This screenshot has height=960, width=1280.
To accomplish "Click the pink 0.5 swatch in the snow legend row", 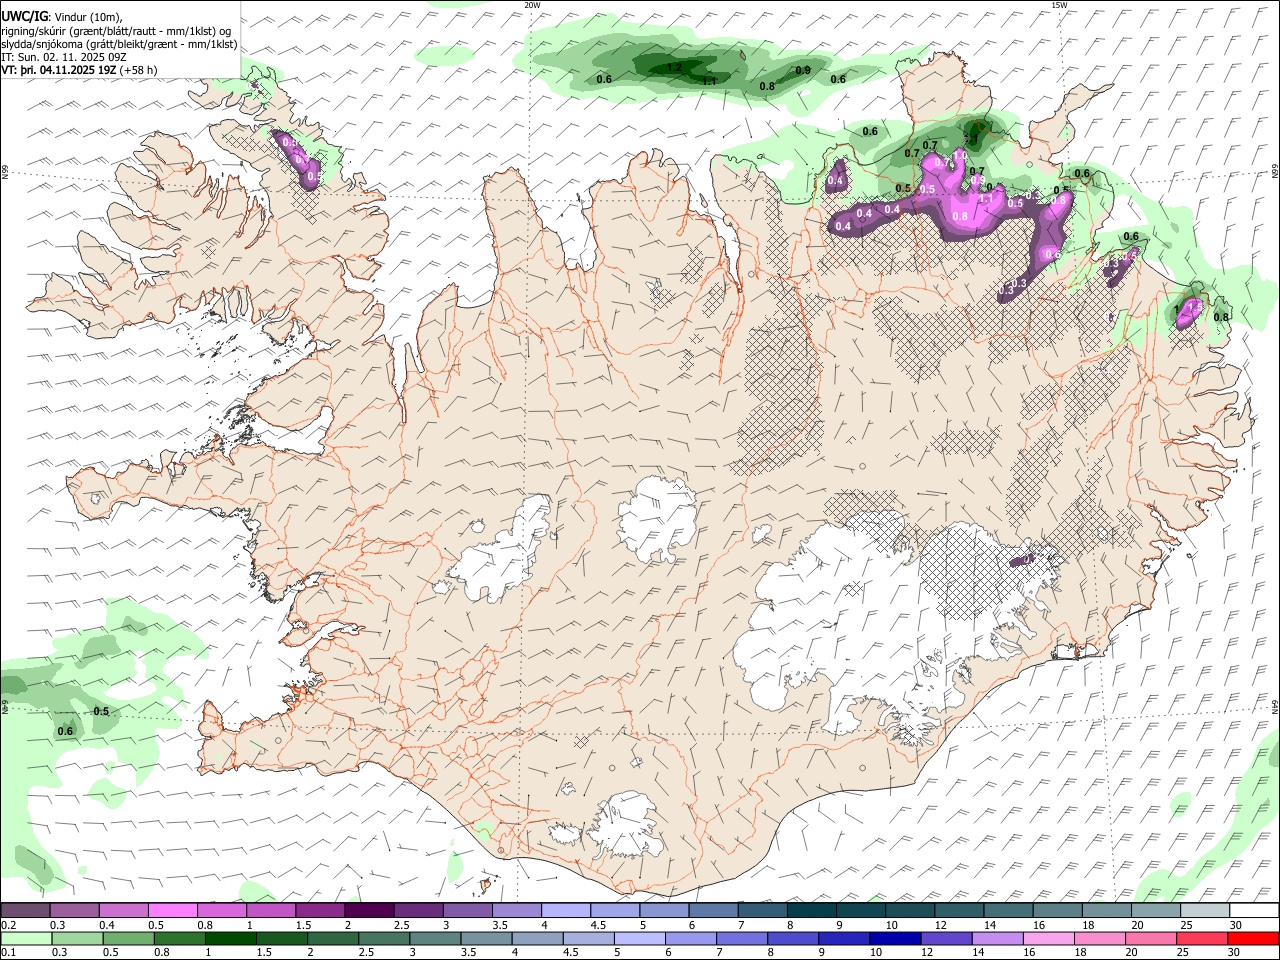I will click(172, 910).
